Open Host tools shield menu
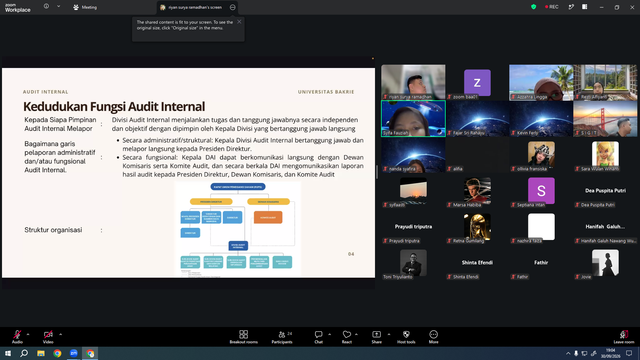 406,335
